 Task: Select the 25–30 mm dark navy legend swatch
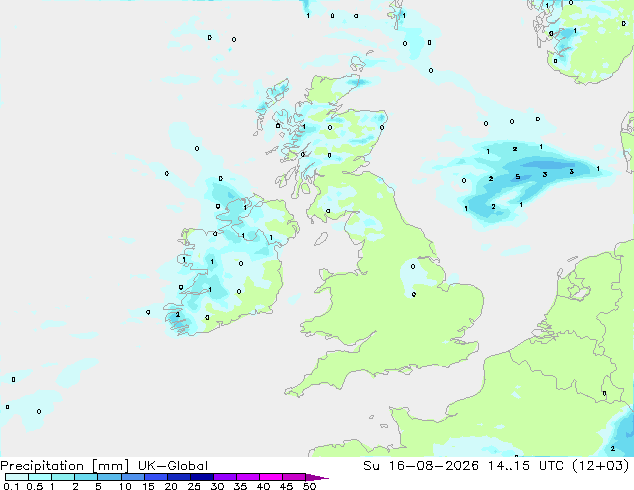point(201,477)
